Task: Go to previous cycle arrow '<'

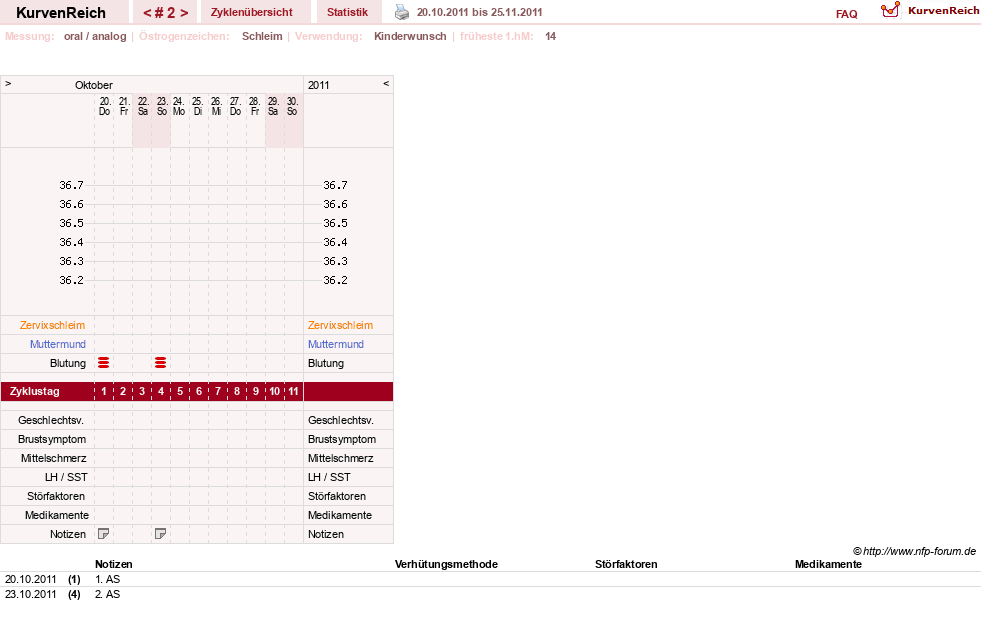Action: point(148,13)
